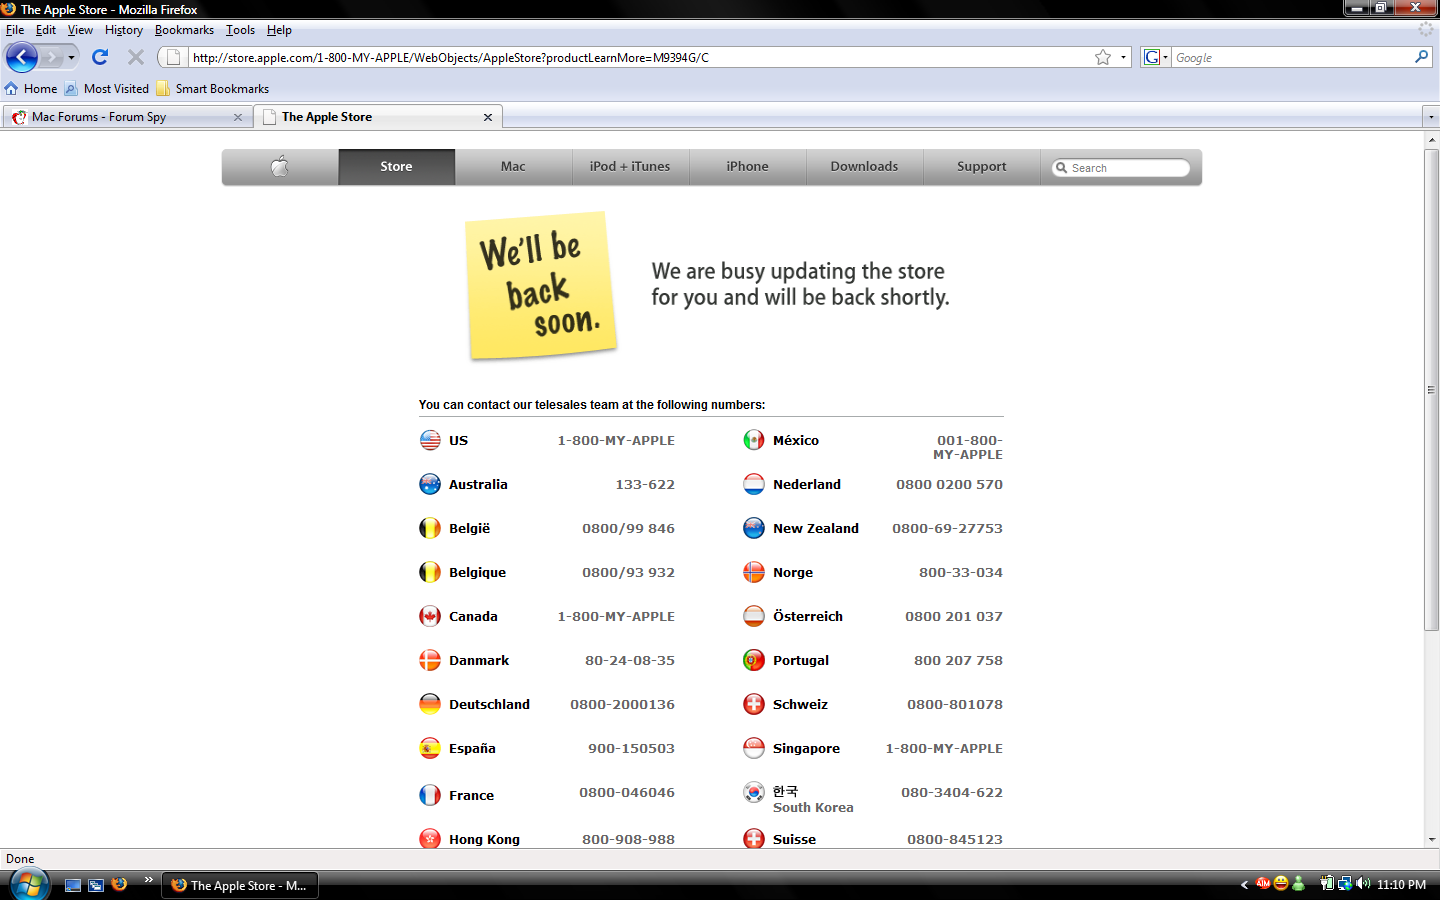
Task: Click the France flag icon
Action: click(430, 795)
